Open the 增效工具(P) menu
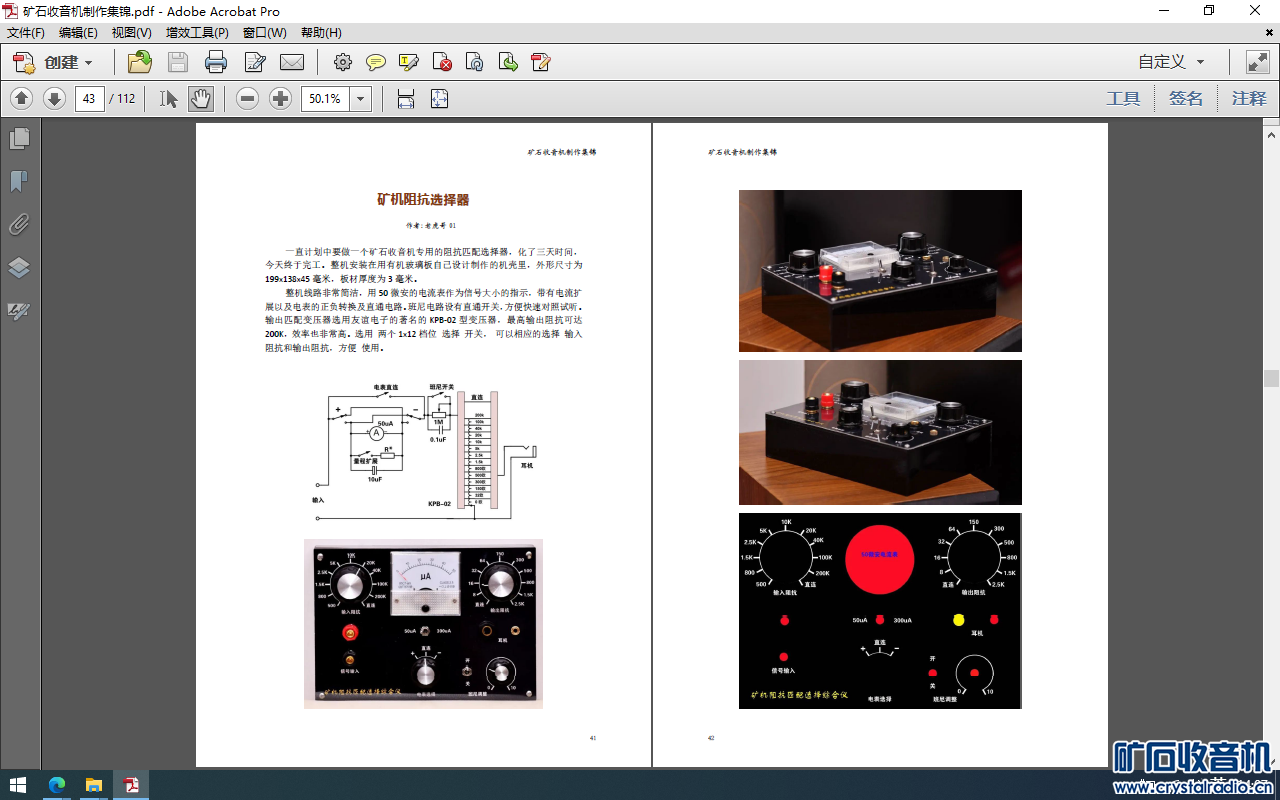 click(x=197, y=33)
